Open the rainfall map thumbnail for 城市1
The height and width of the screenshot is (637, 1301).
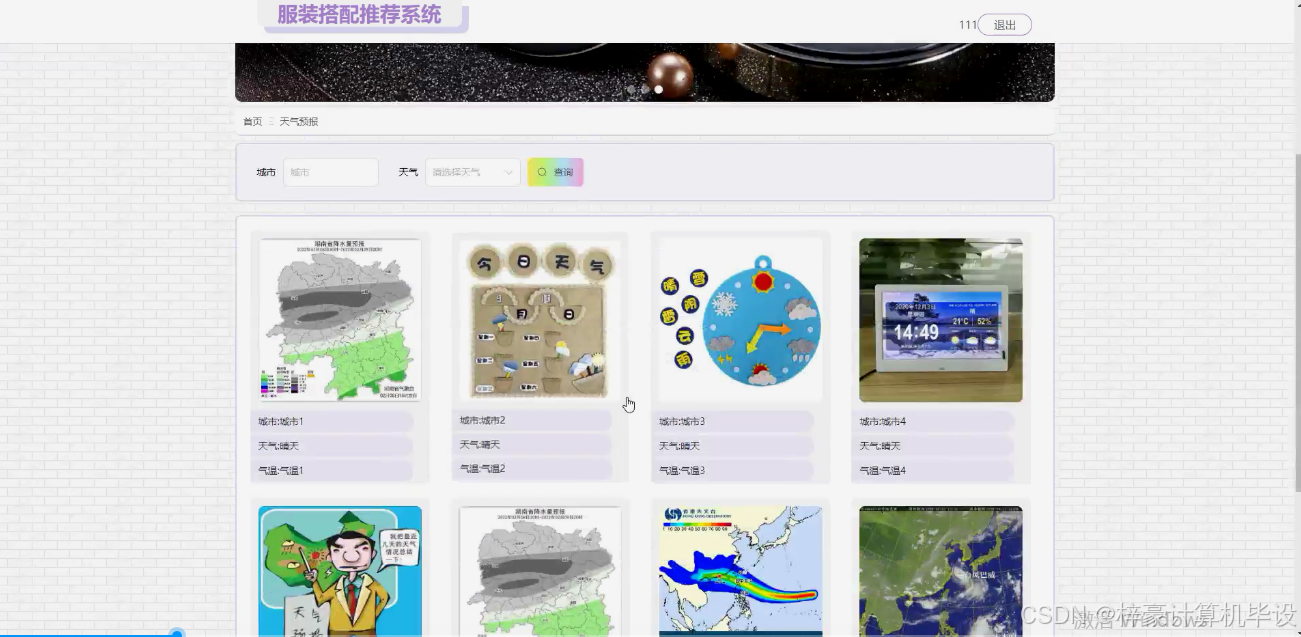(340, 320)
